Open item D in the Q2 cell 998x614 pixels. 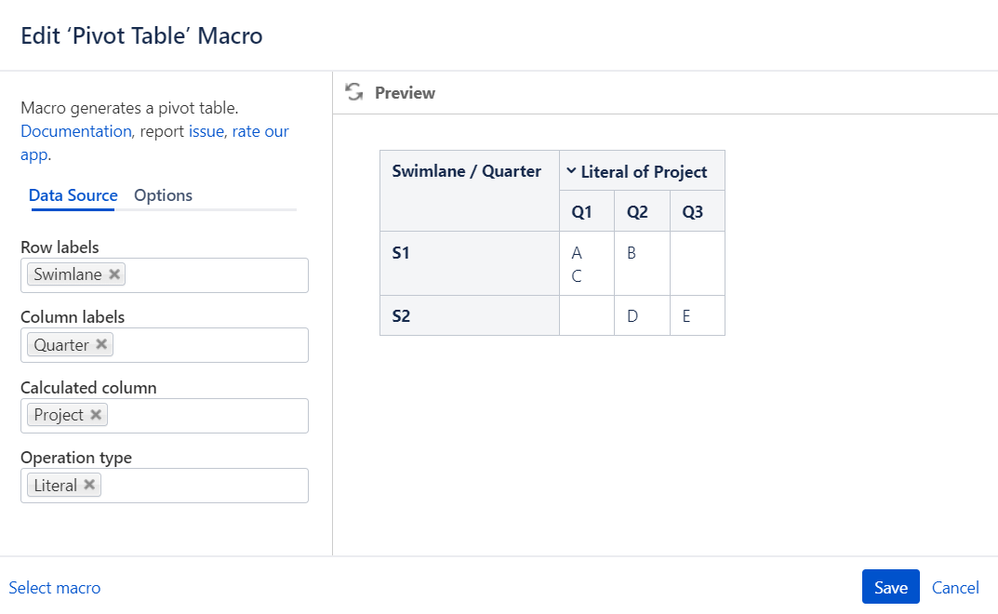coord(630,315)
